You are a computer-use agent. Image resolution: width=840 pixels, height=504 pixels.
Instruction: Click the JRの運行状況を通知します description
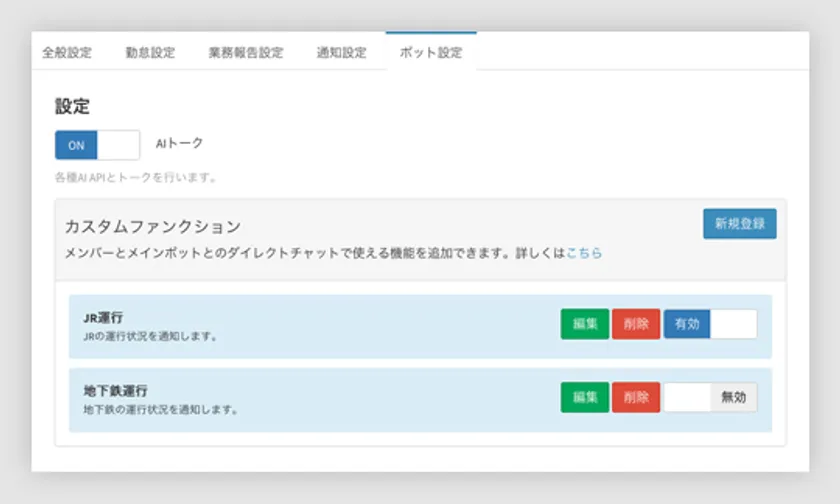point(150,337)
